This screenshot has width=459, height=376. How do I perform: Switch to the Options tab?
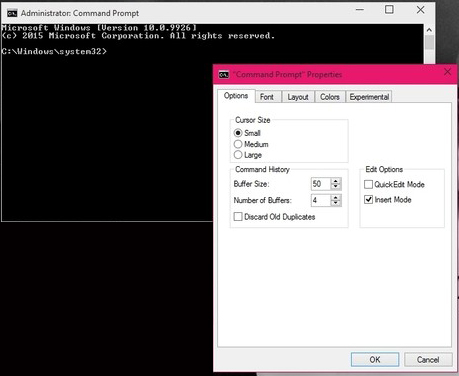point(236,96)
